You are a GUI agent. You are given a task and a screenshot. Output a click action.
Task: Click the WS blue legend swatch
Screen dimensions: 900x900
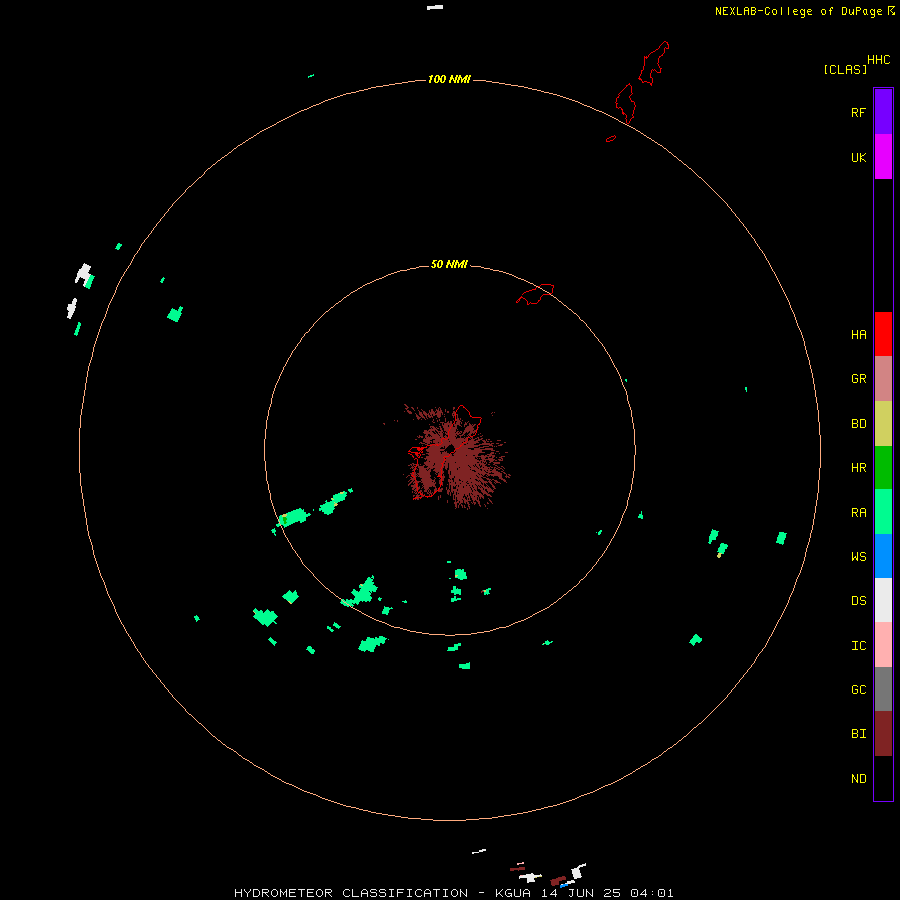(x=883, y=556)
